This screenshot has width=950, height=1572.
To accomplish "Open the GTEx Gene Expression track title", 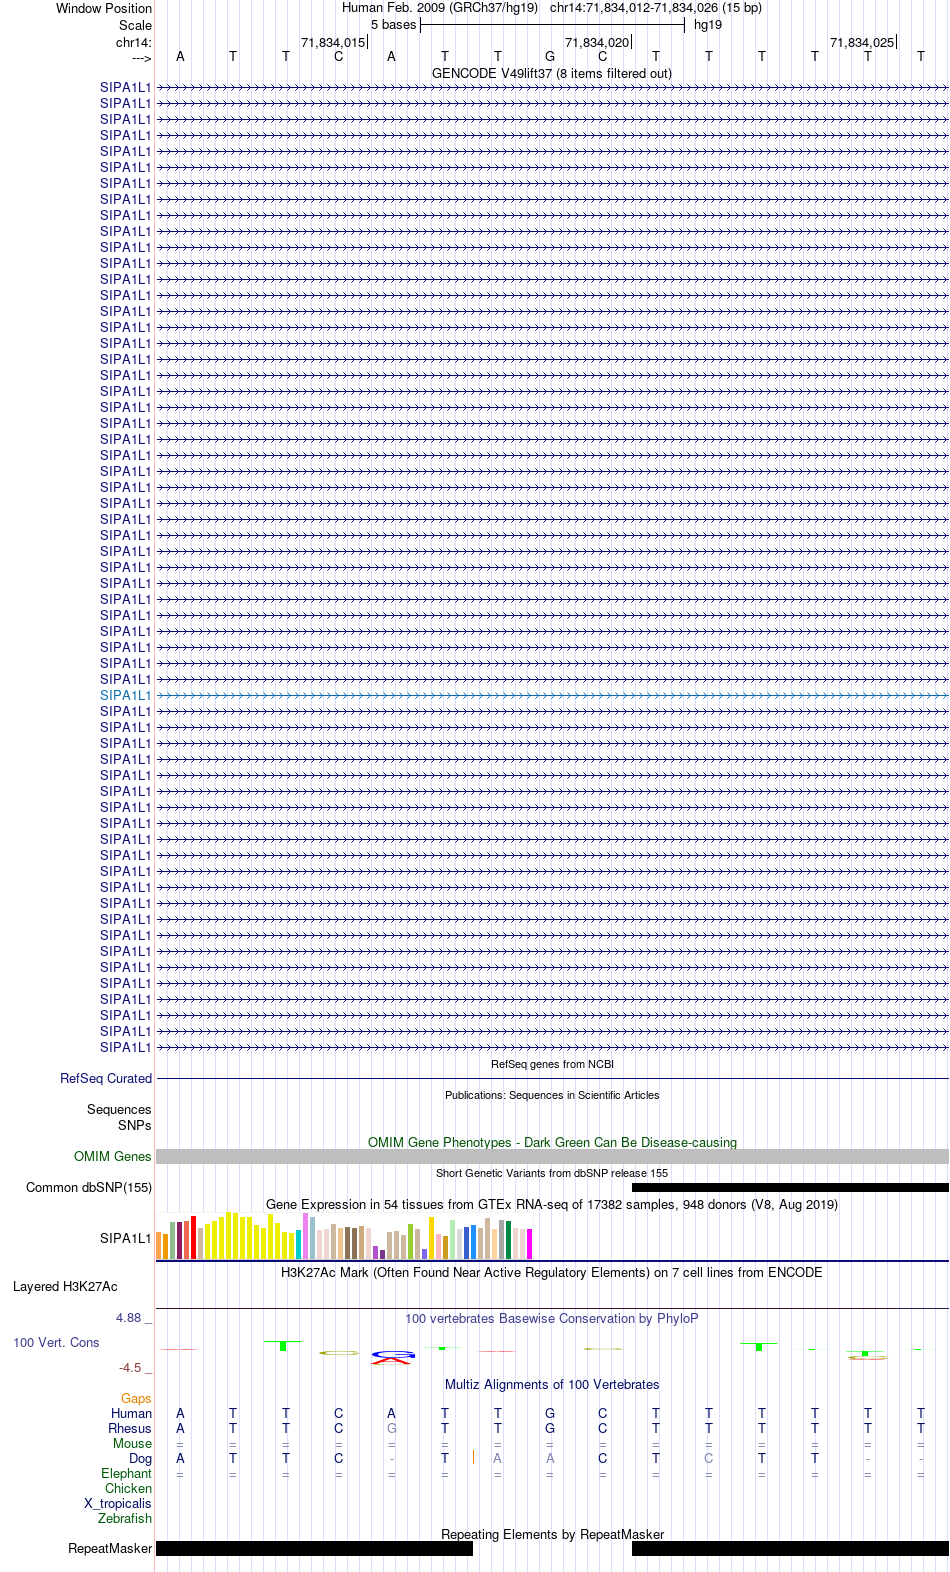I will click(552, 1204).
